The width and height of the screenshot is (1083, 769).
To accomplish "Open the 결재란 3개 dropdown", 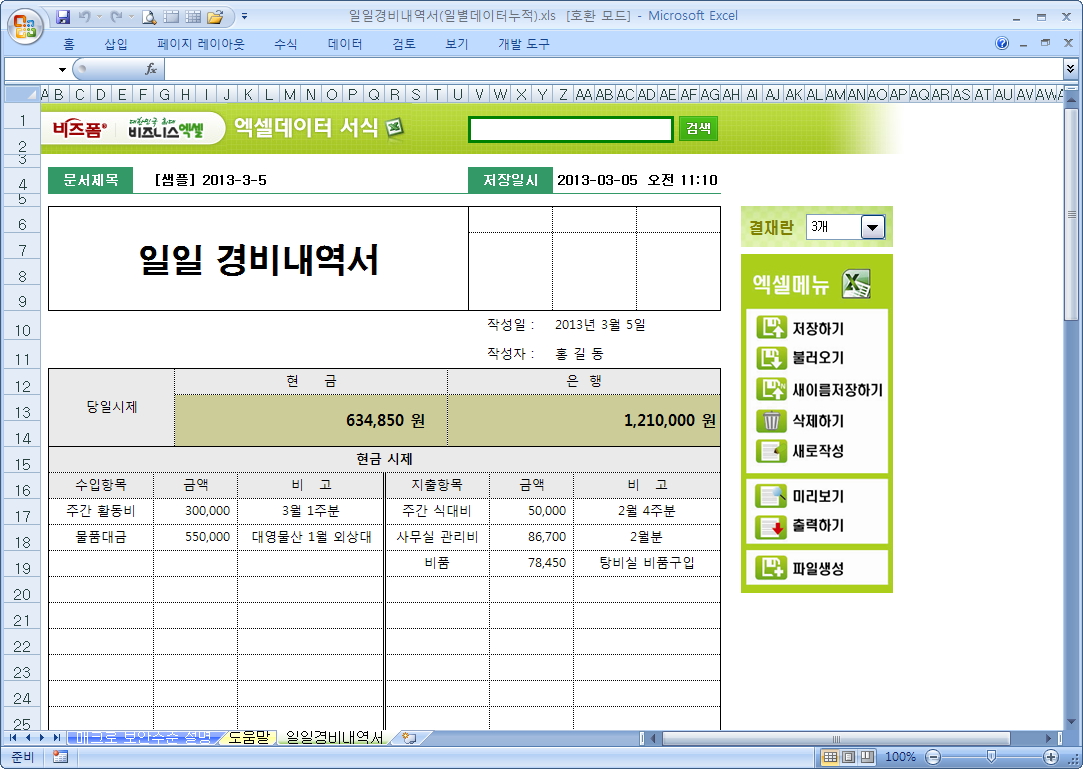I will [872, 227].
